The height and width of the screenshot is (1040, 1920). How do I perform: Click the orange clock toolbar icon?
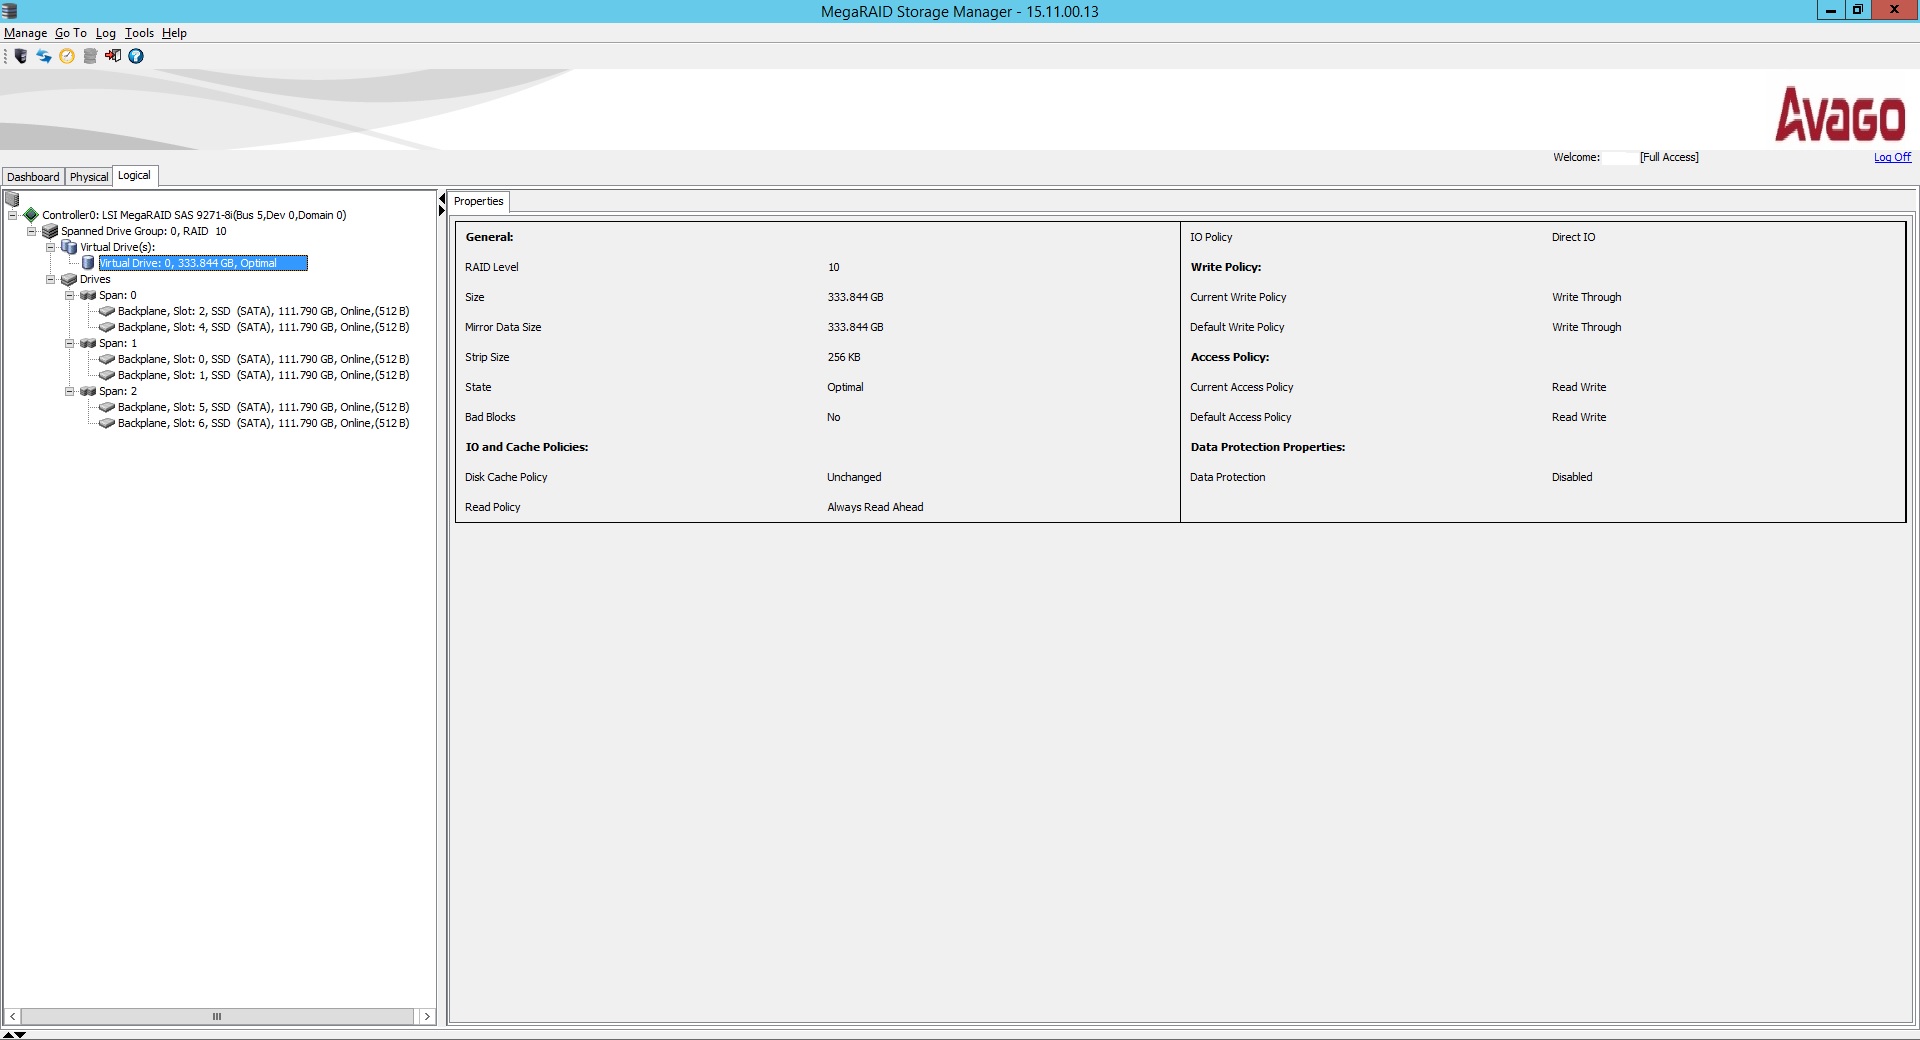(67, 56)
